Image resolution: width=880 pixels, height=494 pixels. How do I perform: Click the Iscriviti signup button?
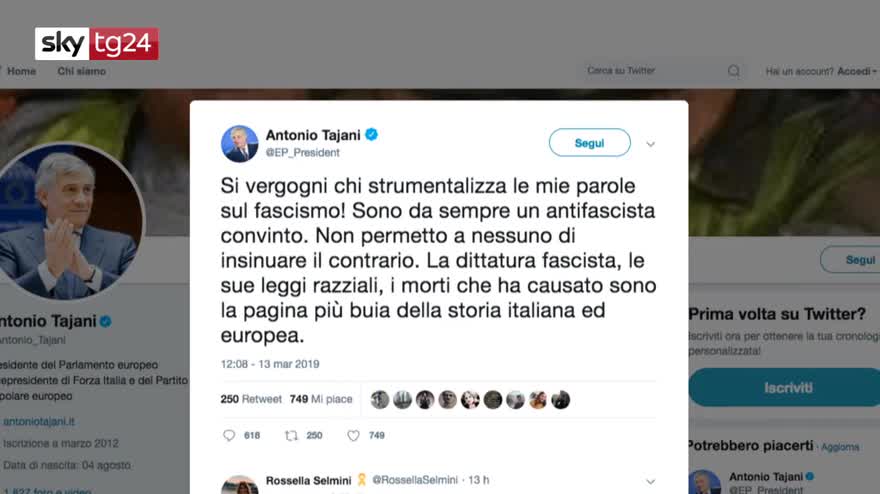786,387
